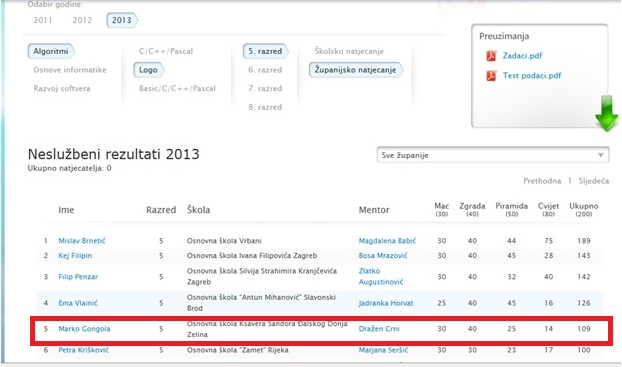Click total score 189
Image resolution: width=622 pixels, height=367 pixels.
click(584, 241)
